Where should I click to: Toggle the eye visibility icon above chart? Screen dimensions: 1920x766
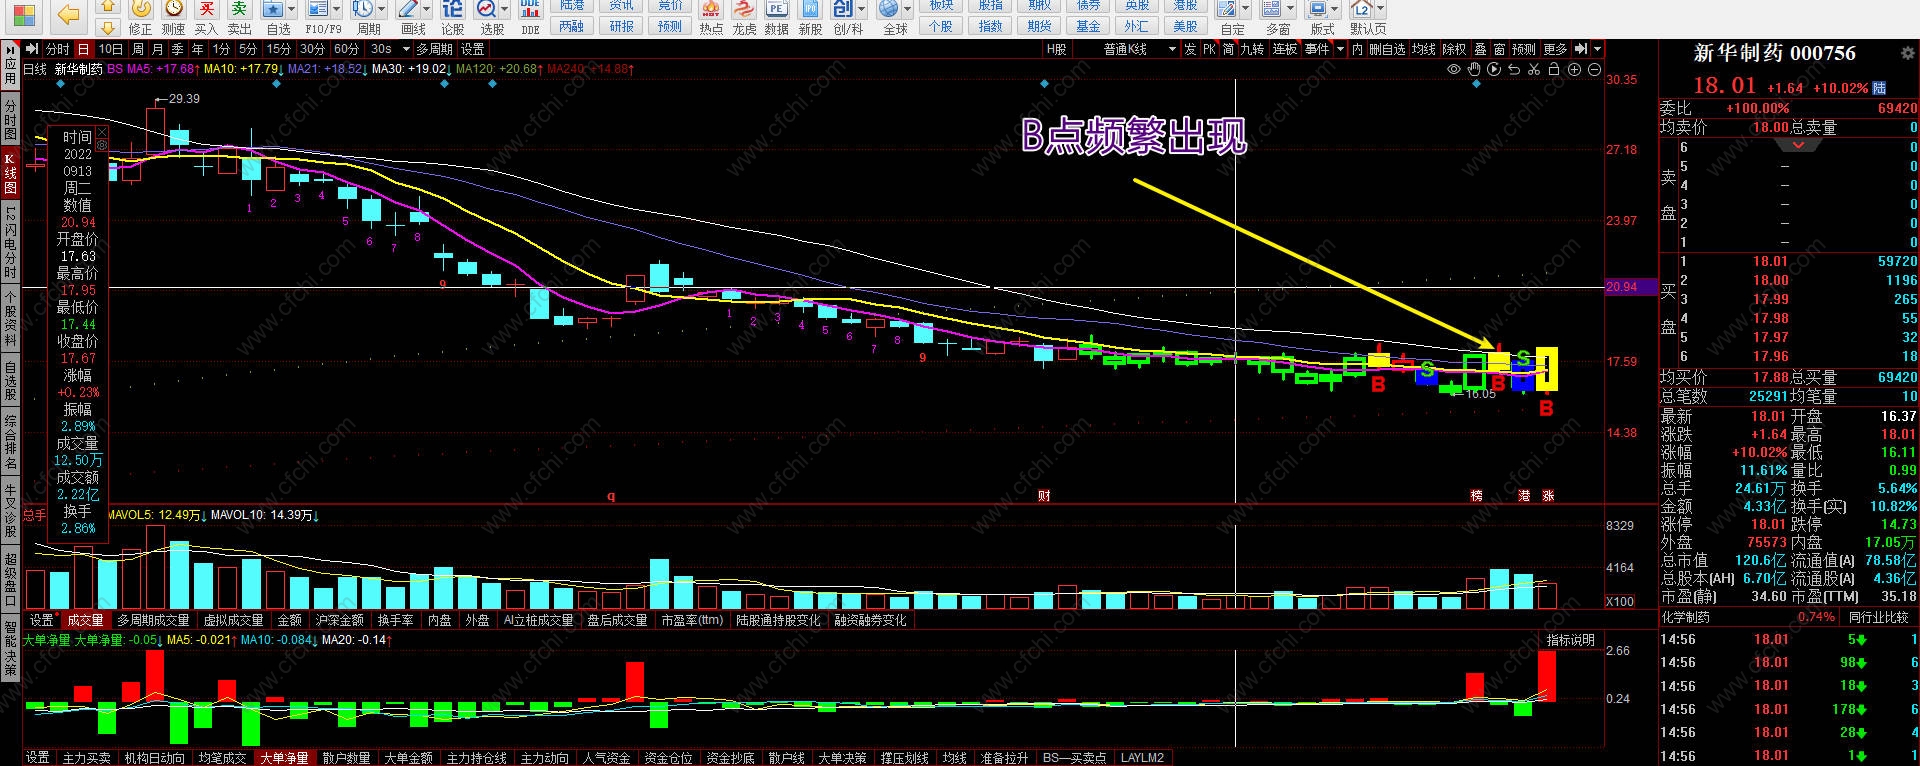pos(1454,69)
